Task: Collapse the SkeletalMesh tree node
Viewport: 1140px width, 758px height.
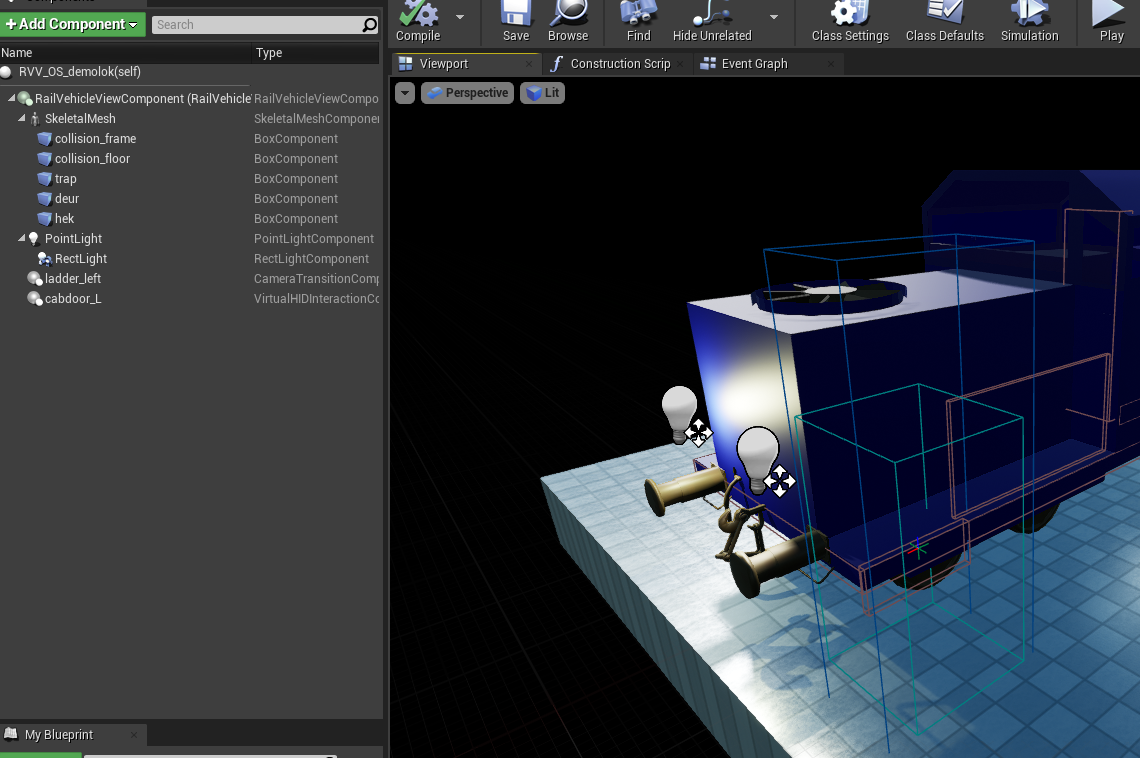Action: pyautogui.click(x=22, y=119)
